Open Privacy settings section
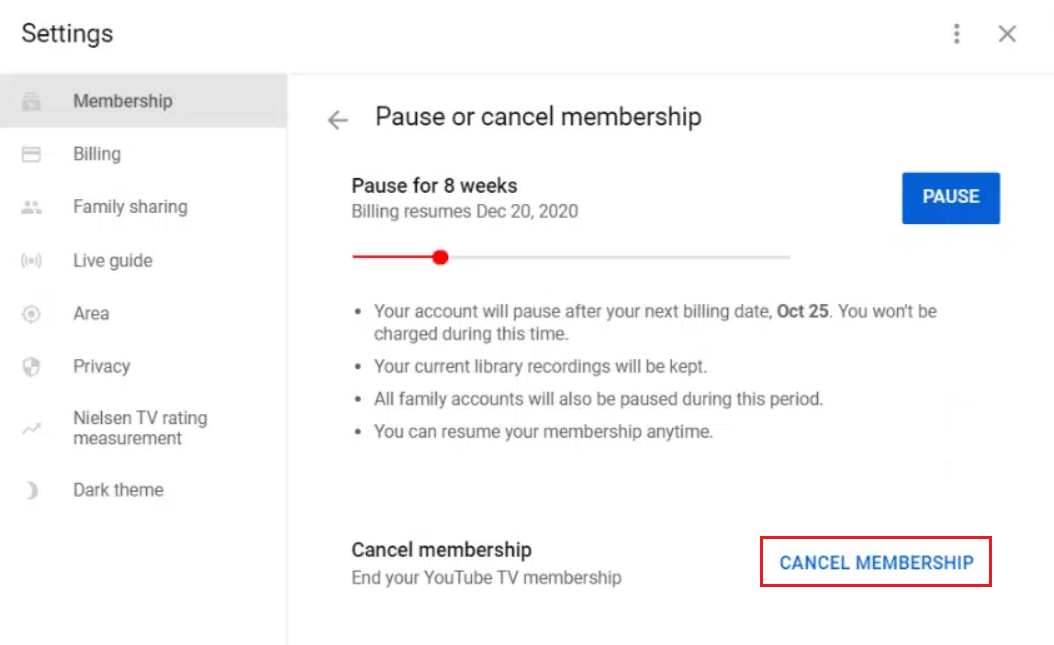1054x645 pixels. (x=102, y=367)
